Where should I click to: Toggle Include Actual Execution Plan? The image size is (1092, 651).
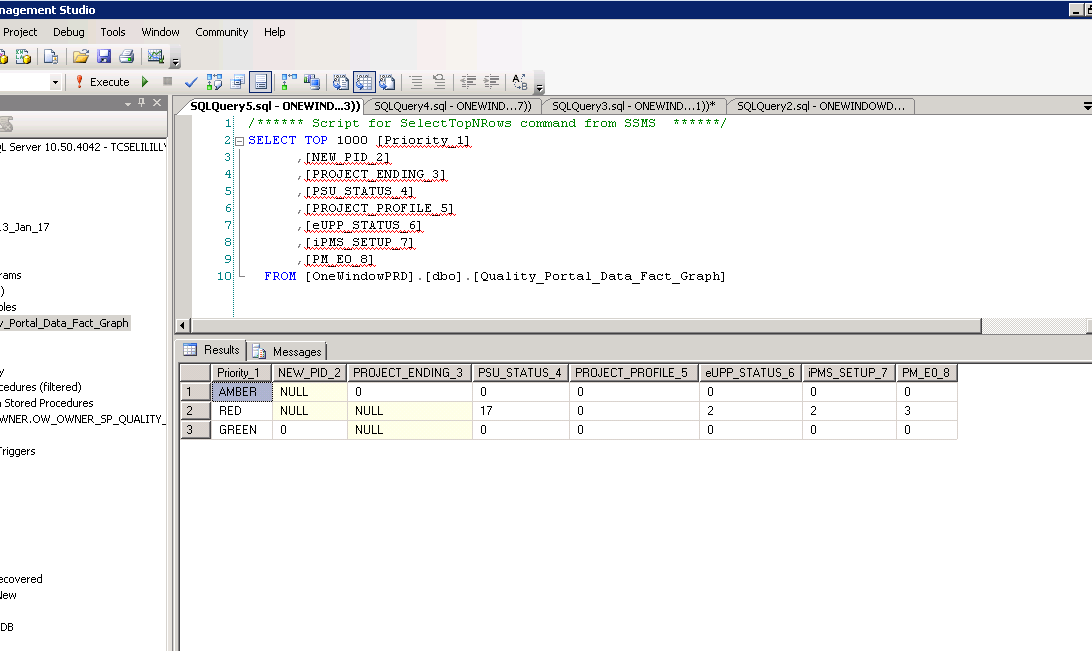[289, 82]
